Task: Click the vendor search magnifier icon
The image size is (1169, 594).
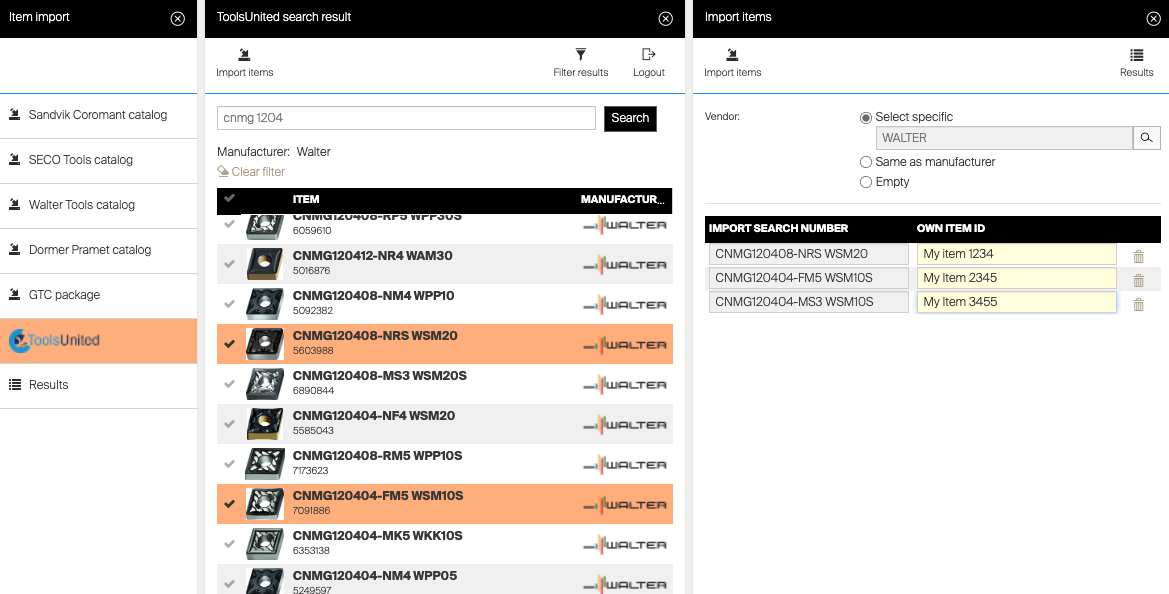Action: tap(1146, 138)
